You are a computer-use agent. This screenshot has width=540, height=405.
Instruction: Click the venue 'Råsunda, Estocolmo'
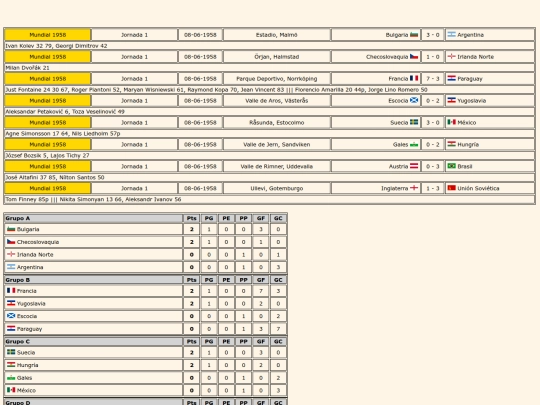coord(277,123)
